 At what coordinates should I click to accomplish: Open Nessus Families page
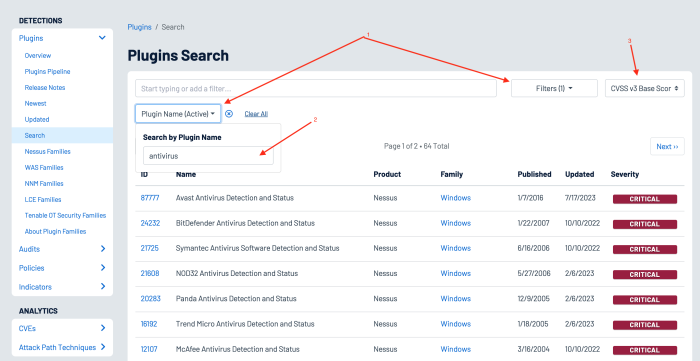point(47,151)
